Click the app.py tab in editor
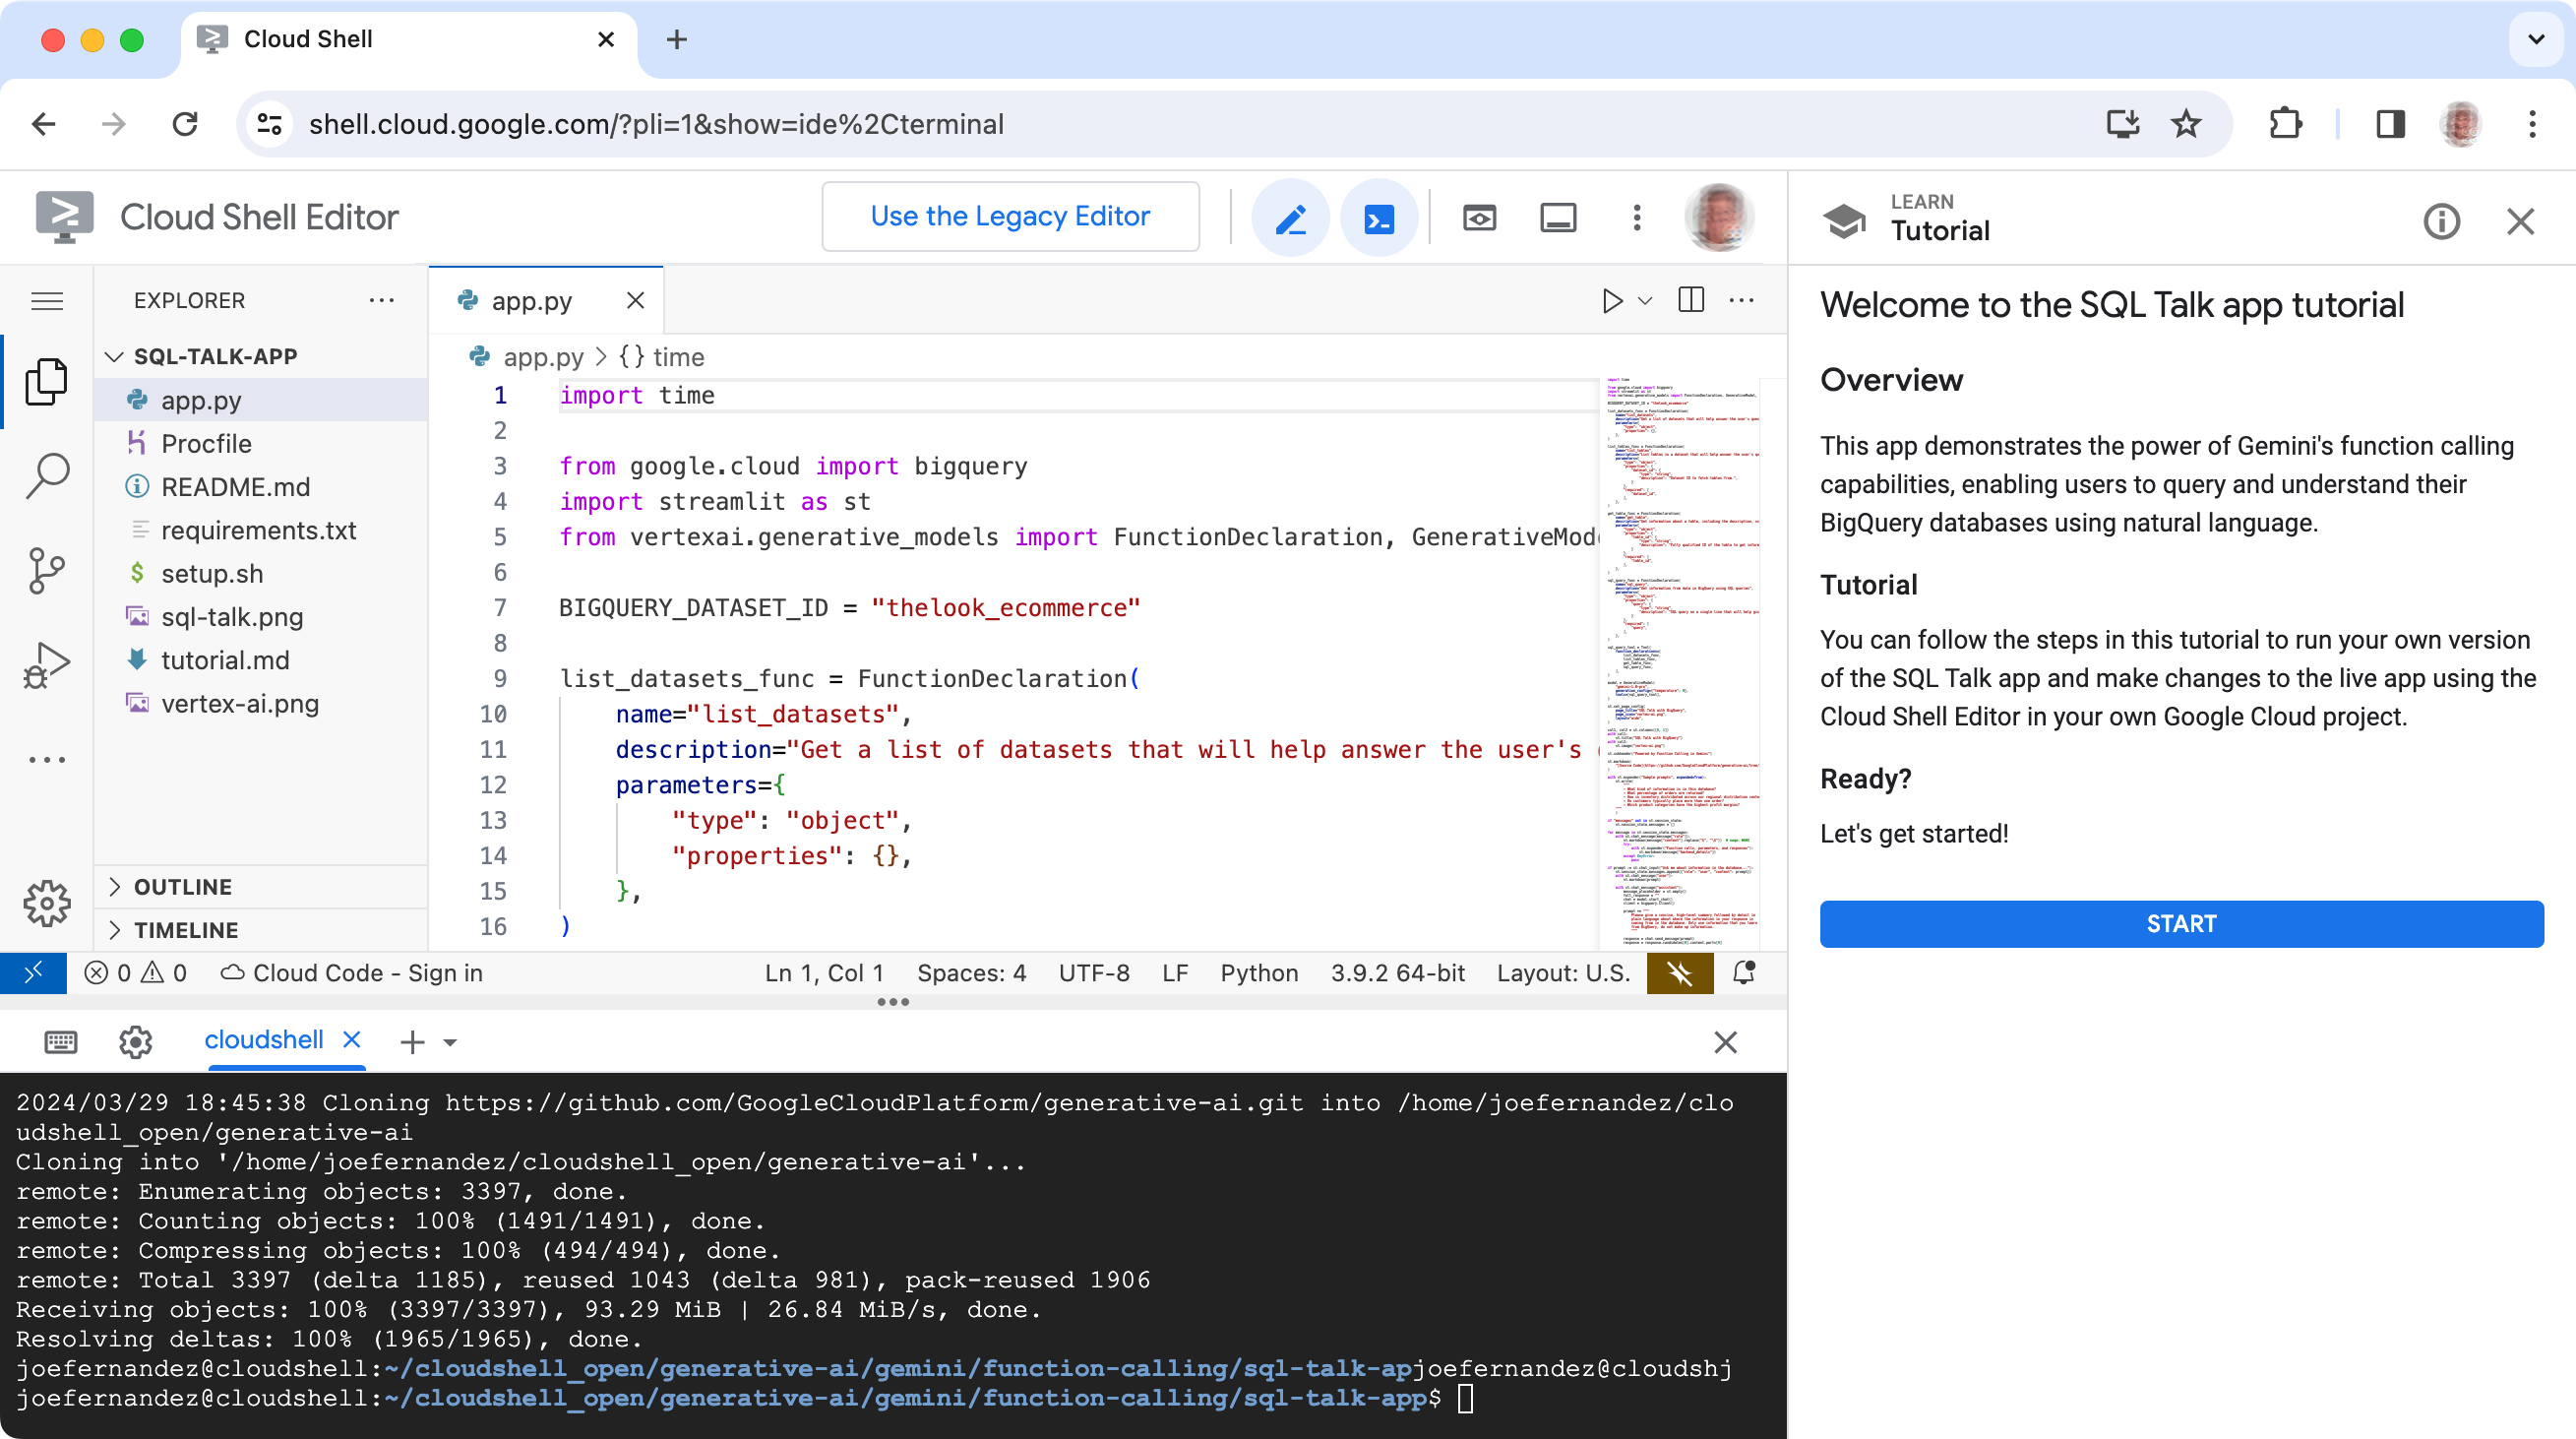The width and height of the screenshot is (2576, 1439). click(x=530, y=301)
